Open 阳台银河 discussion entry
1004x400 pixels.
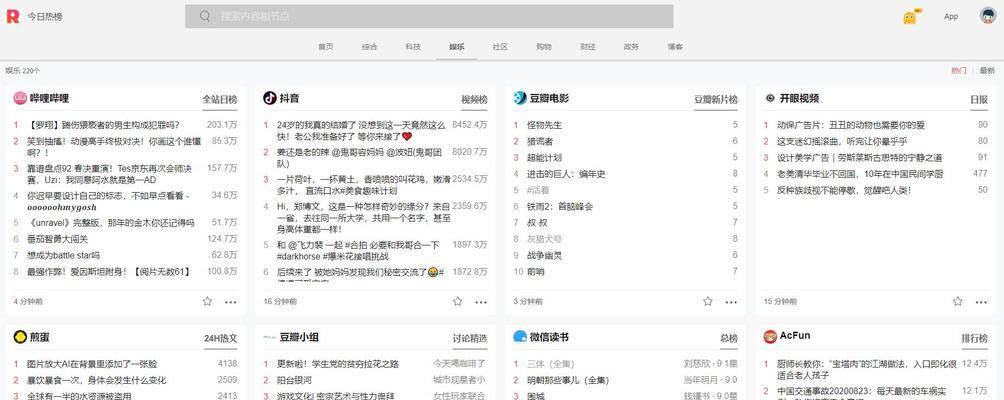point(295,380)
